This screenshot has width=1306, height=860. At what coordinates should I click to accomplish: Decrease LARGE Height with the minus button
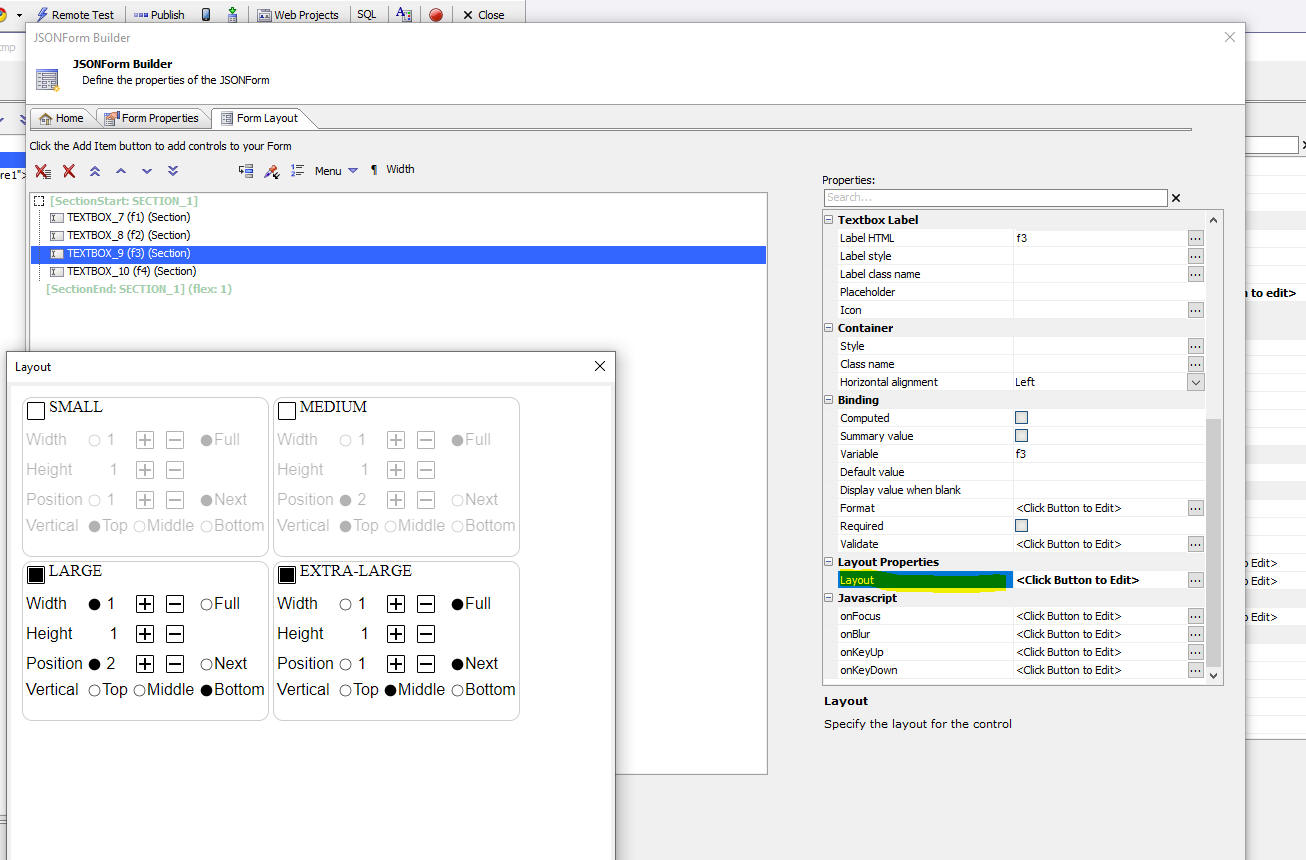[175, 634]
